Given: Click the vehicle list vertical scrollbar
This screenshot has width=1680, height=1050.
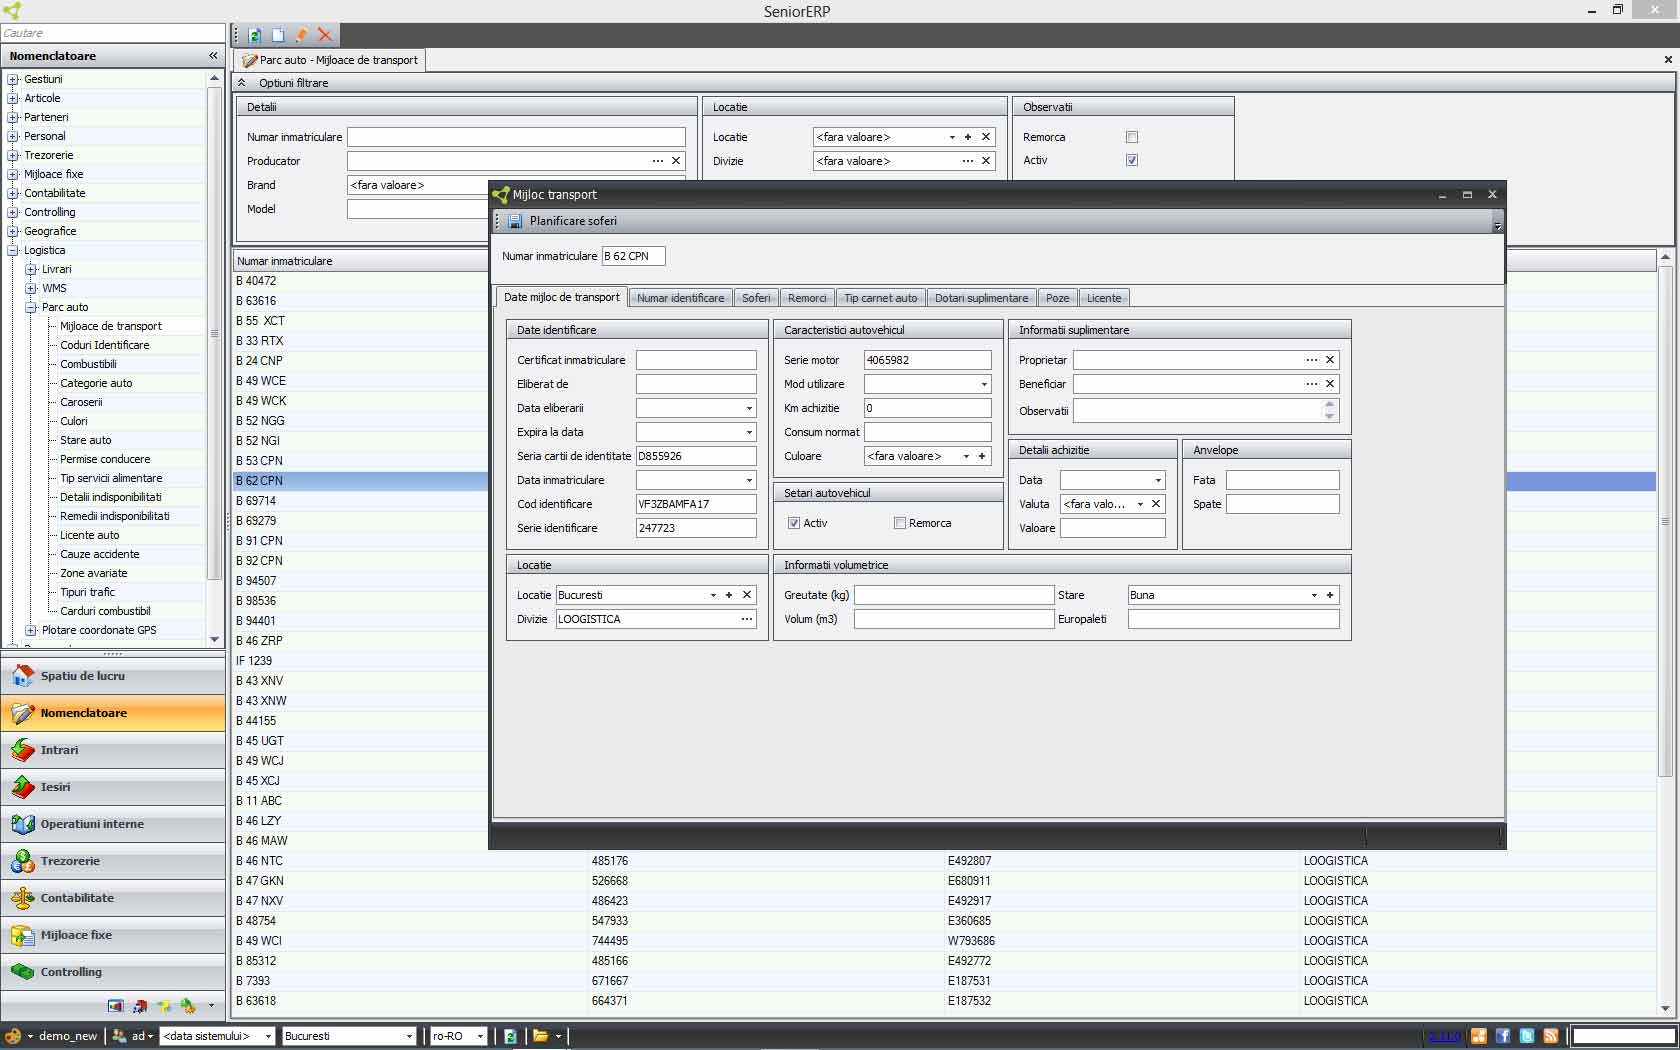Looking at the screenshot, I should pyautogui.click(x=1665, y=521).
